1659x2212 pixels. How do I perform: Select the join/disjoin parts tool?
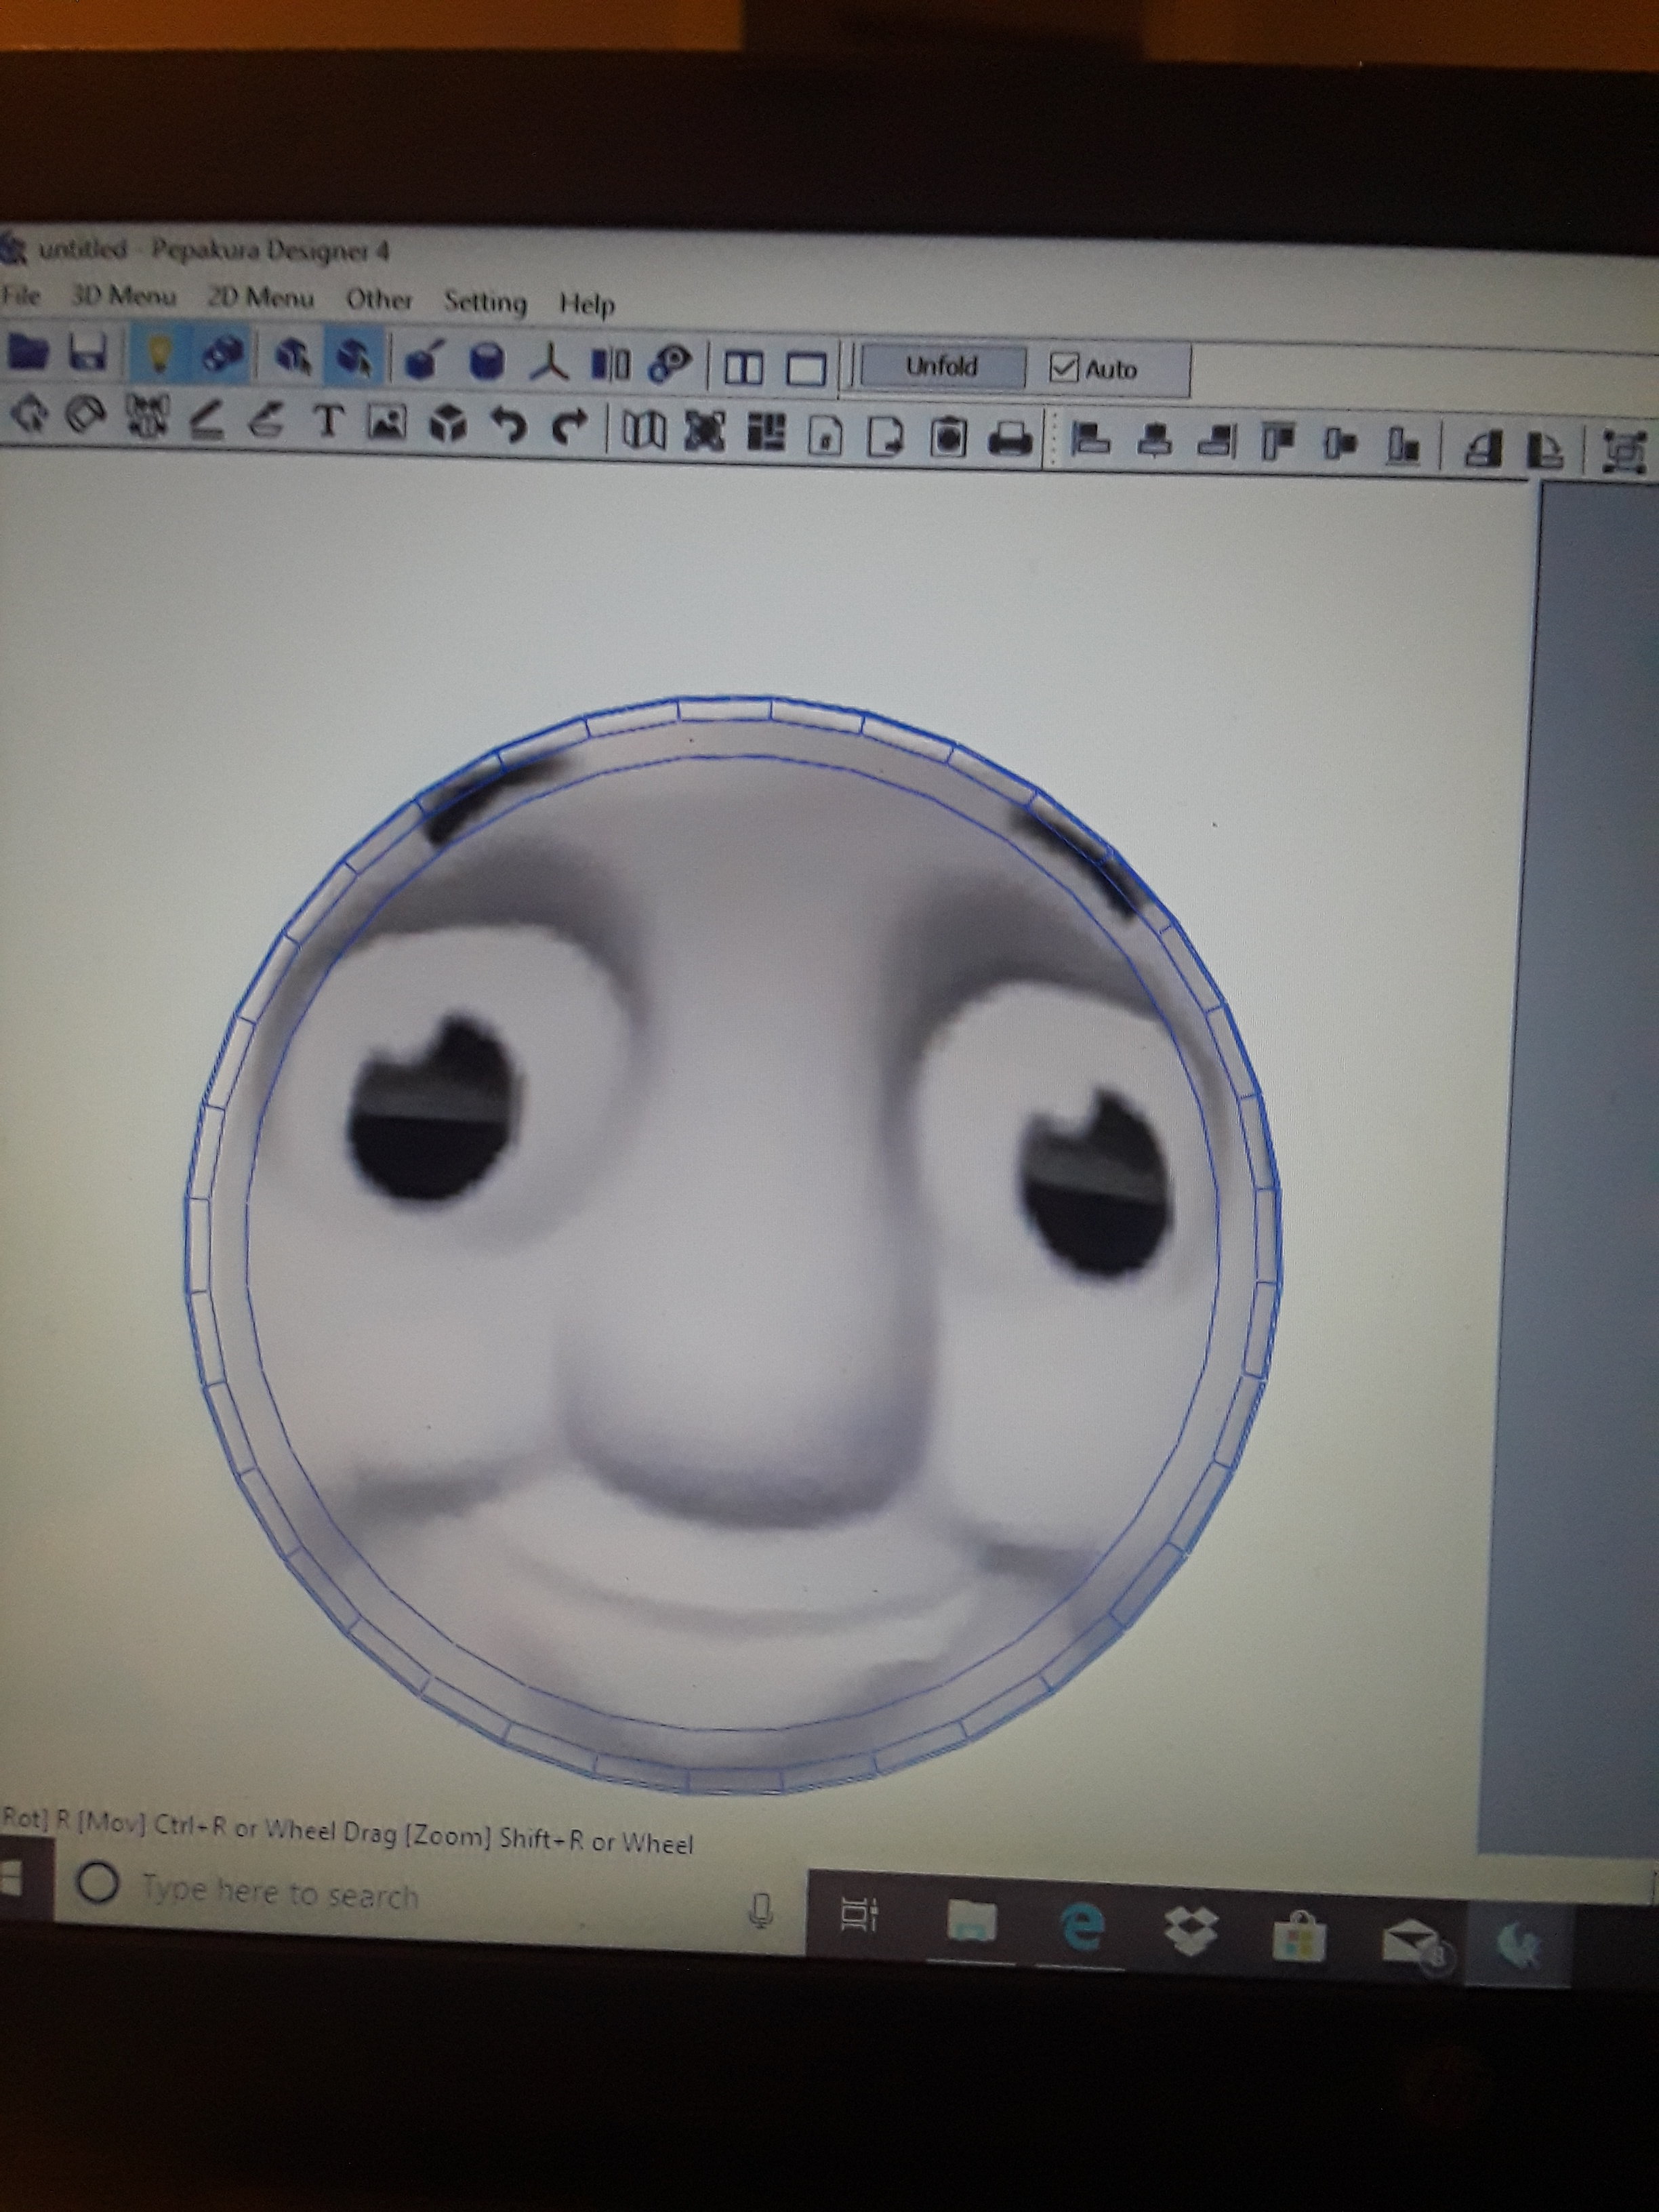tap(148, 418)
